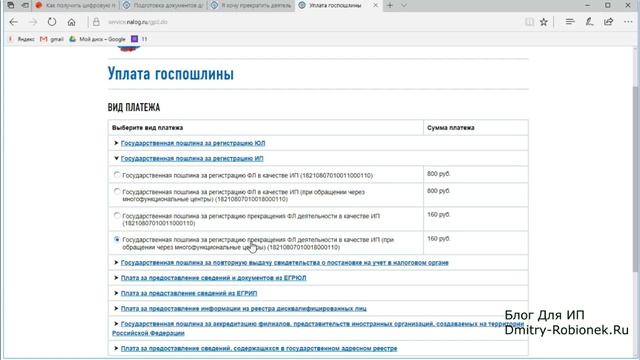Open the gmail bookmark
Viewport: 640px width, 360px height.
tap(52, 39)
